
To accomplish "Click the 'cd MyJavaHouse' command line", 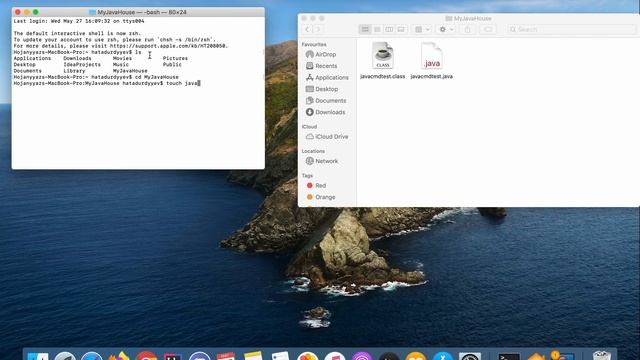I will click(x=96, y=77).
